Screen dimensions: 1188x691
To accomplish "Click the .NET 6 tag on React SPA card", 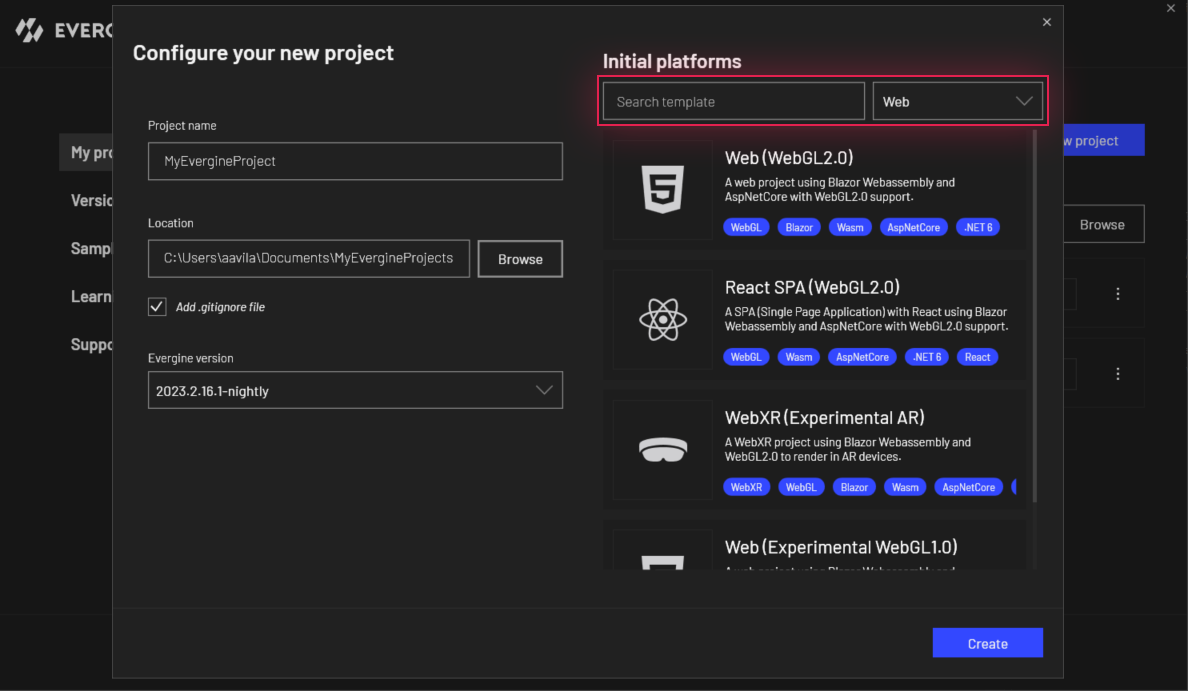I will click(927, 357).
